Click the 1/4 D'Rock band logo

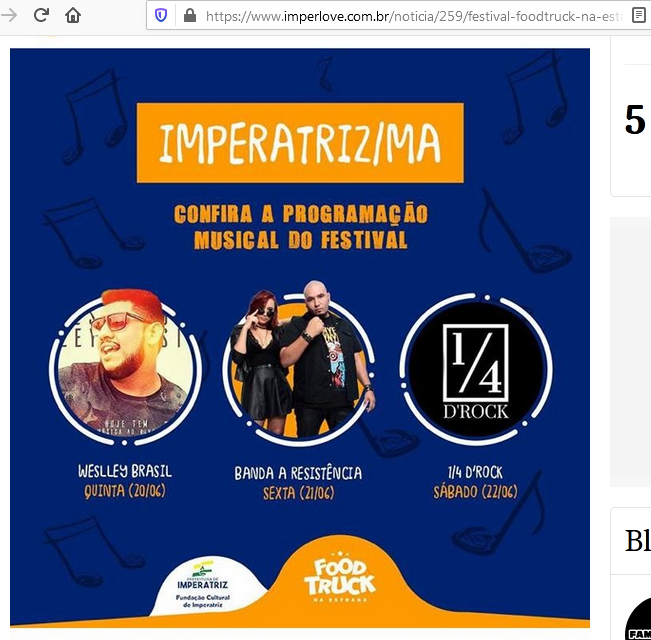click(476, 369)
